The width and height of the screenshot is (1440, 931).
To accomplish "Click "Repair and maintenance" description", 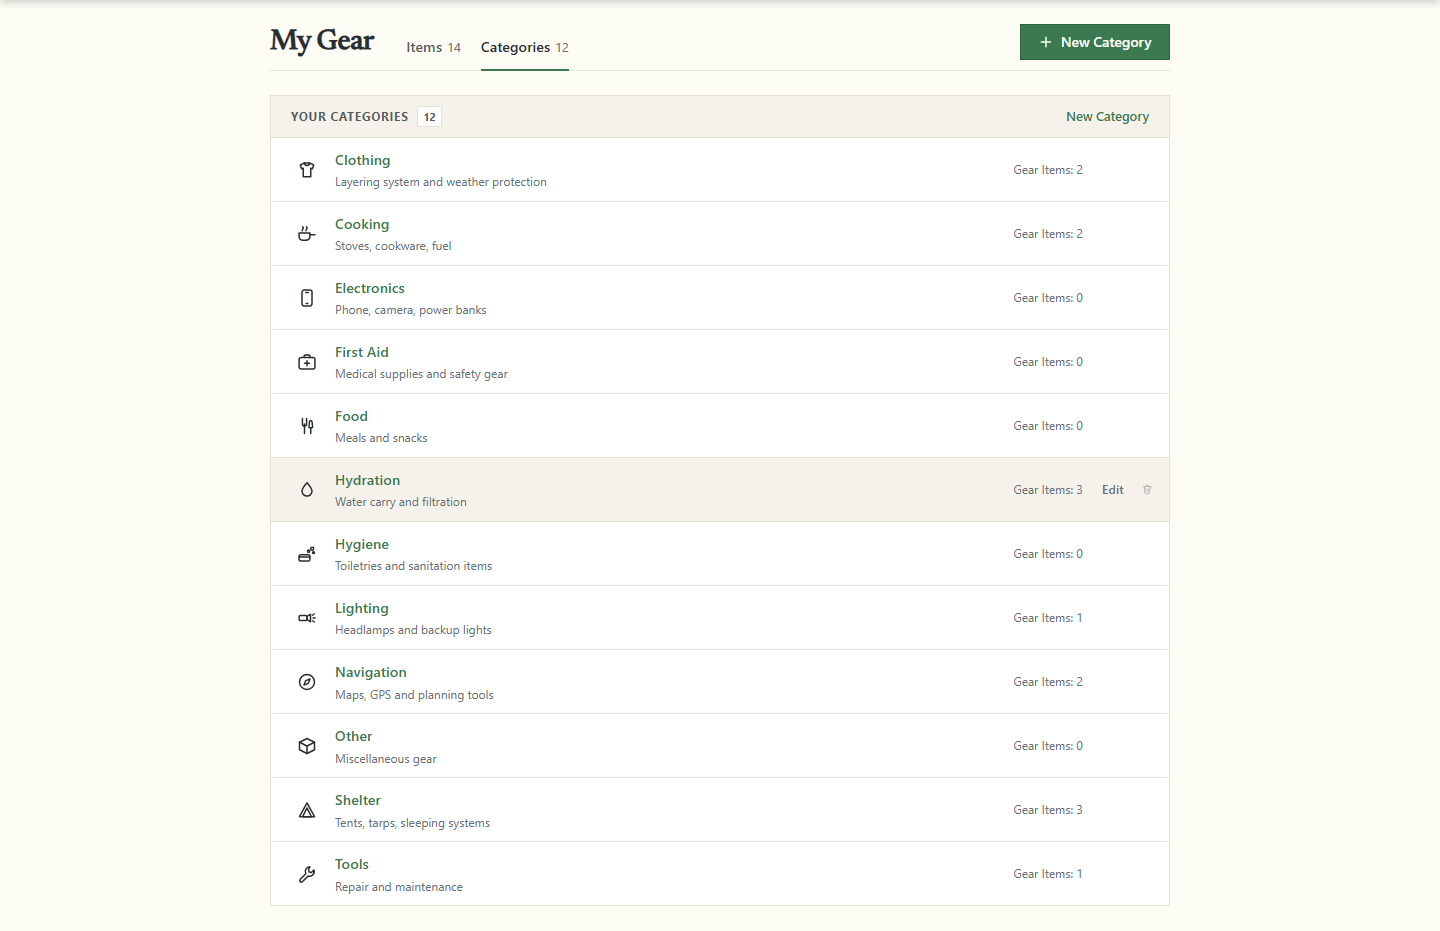I will point(399,887).
